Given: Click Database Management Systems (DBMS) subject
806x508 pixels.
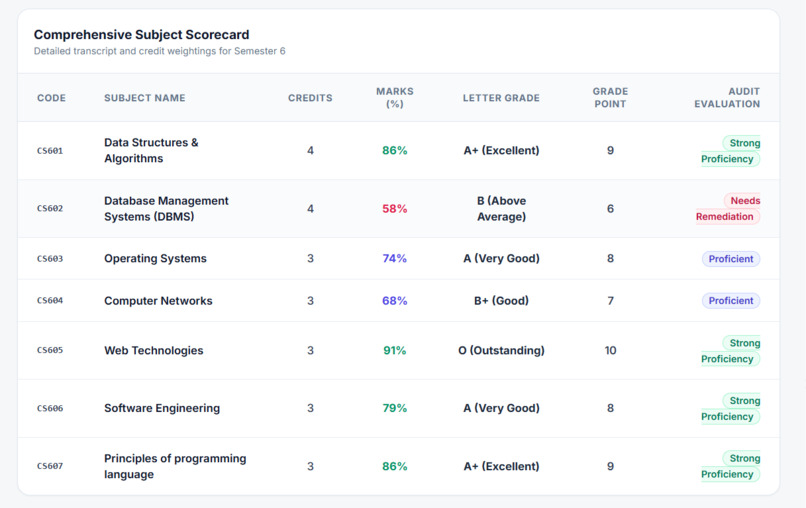Looking at the screenshot, I should (166, 208).
